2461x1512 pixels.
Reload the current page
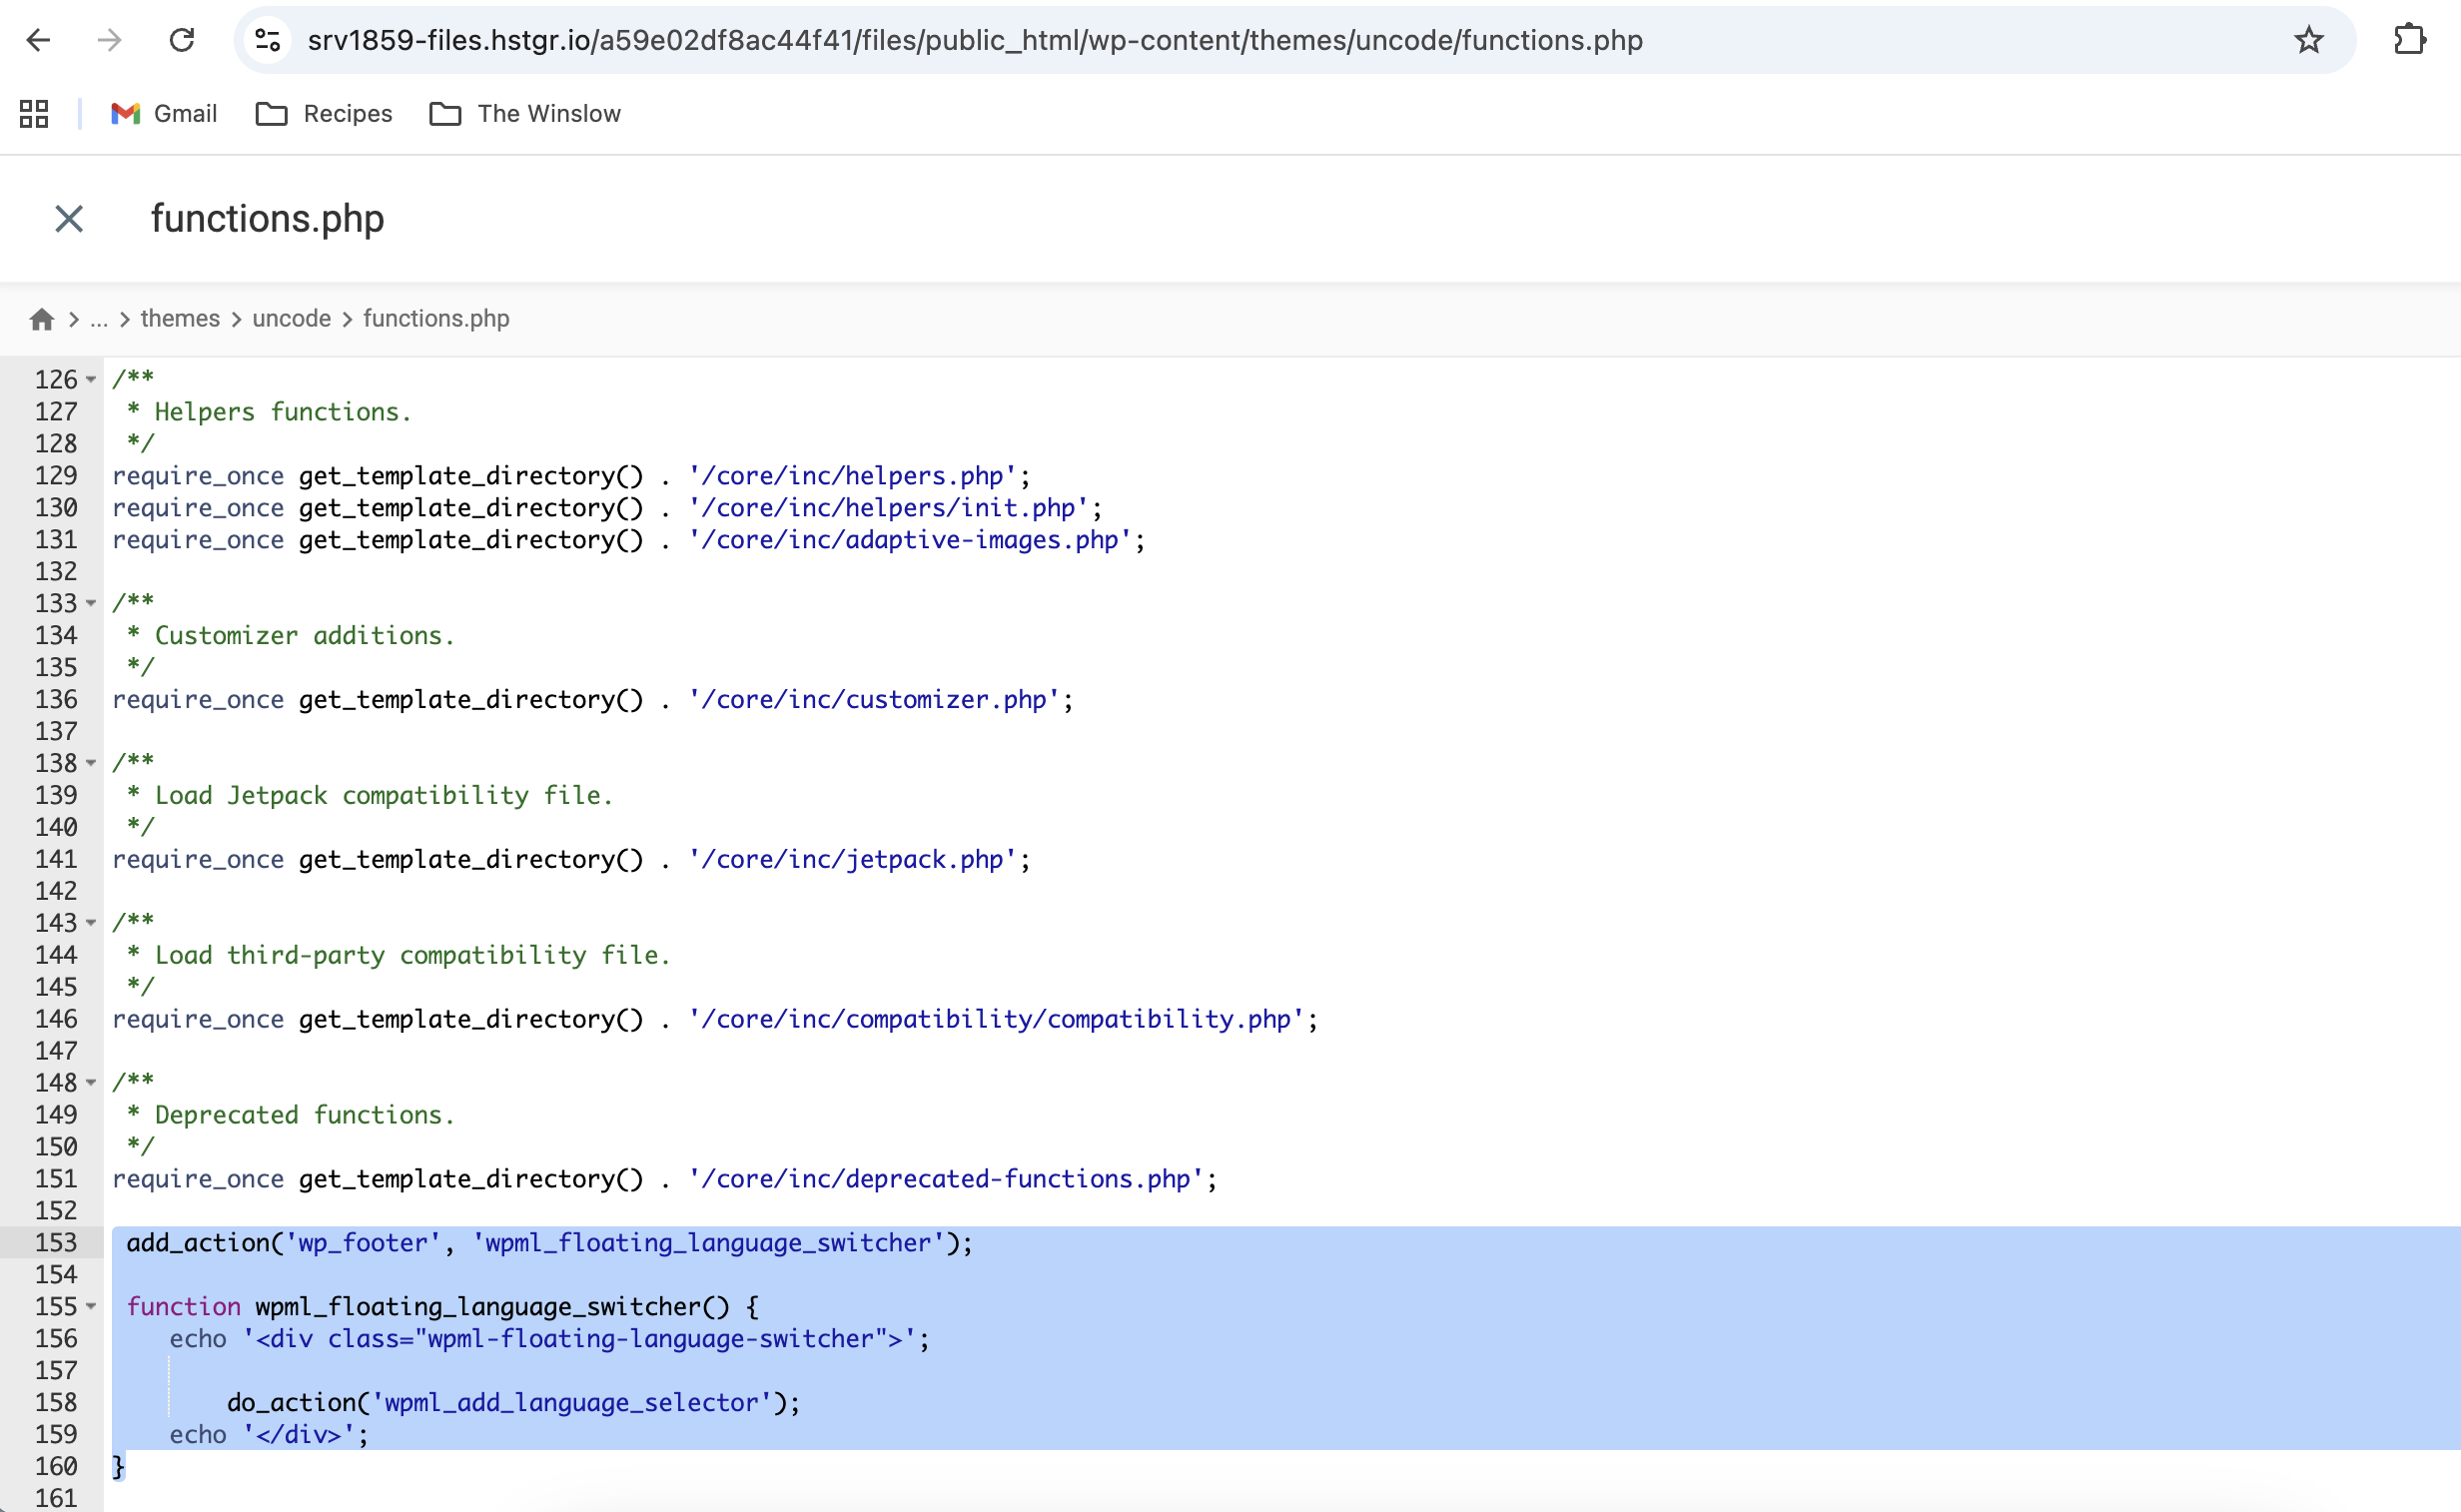[182, 40]
